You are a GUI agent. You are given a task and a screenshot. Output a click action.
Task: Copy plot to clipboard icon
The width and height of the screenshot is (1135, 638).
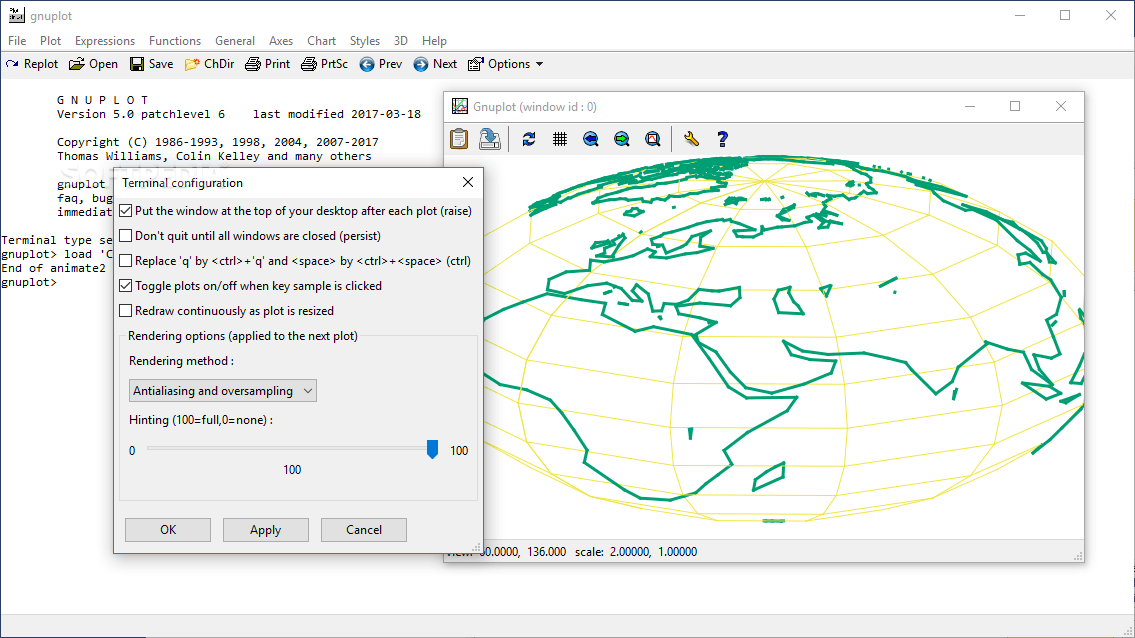point(459,138)
